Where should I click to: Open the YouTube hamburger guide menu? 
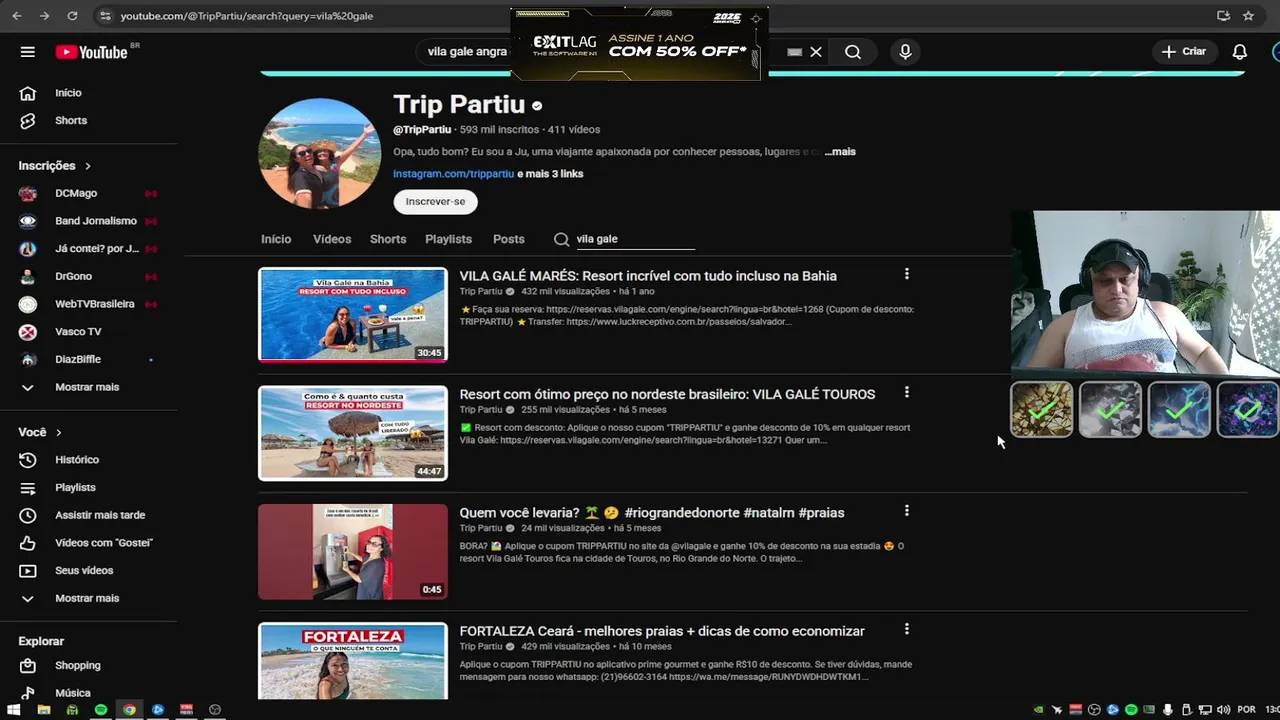coord(27,52)
